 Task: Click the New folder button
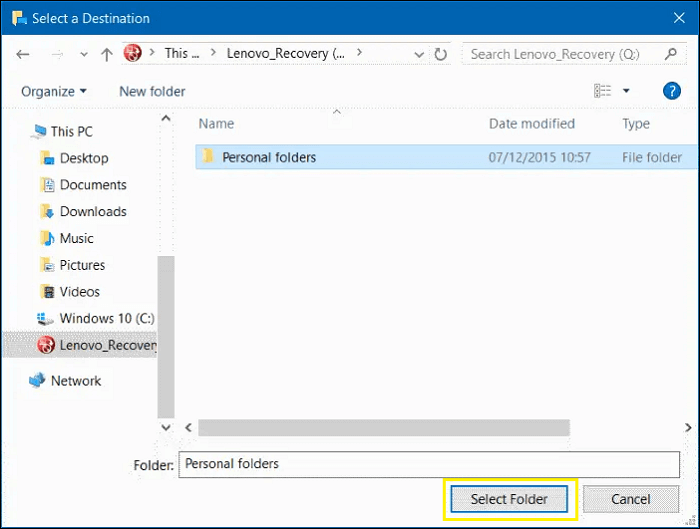(x=152, y=91)
